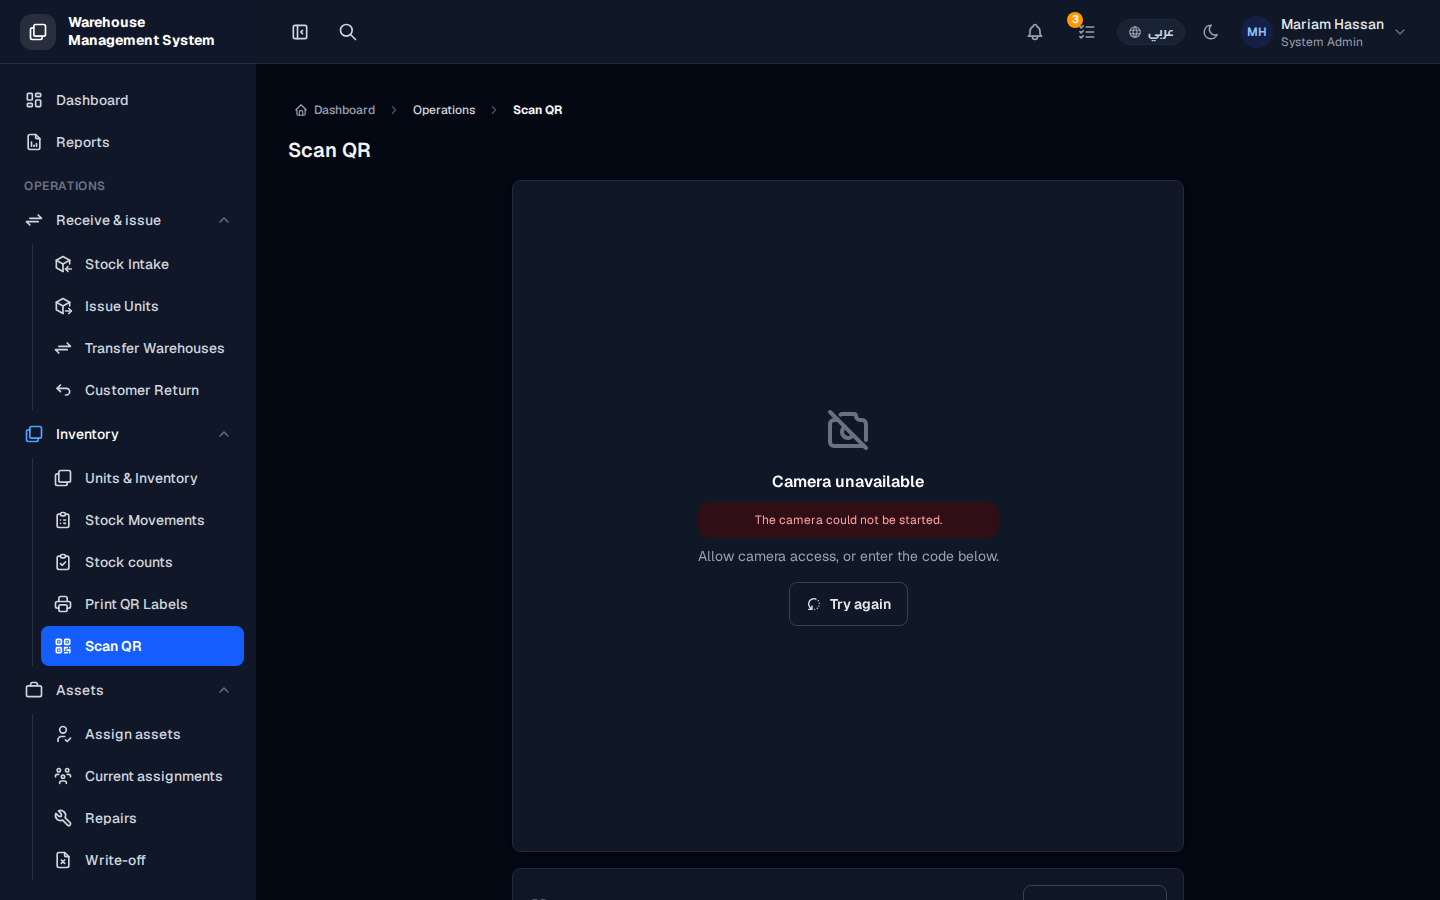
Task: Go to Issue Units
Action: tap(142, 306)
